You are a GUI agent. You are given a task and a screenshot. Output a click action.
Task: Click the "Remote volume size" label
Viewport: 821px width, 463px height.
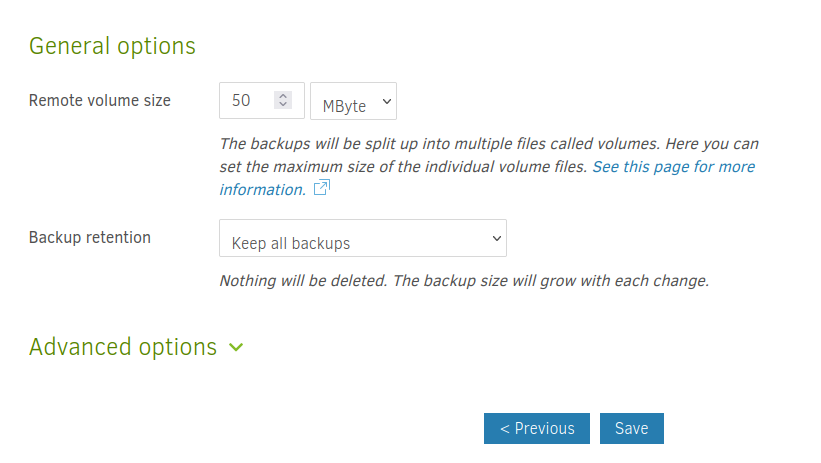click(x=100, y=100)
